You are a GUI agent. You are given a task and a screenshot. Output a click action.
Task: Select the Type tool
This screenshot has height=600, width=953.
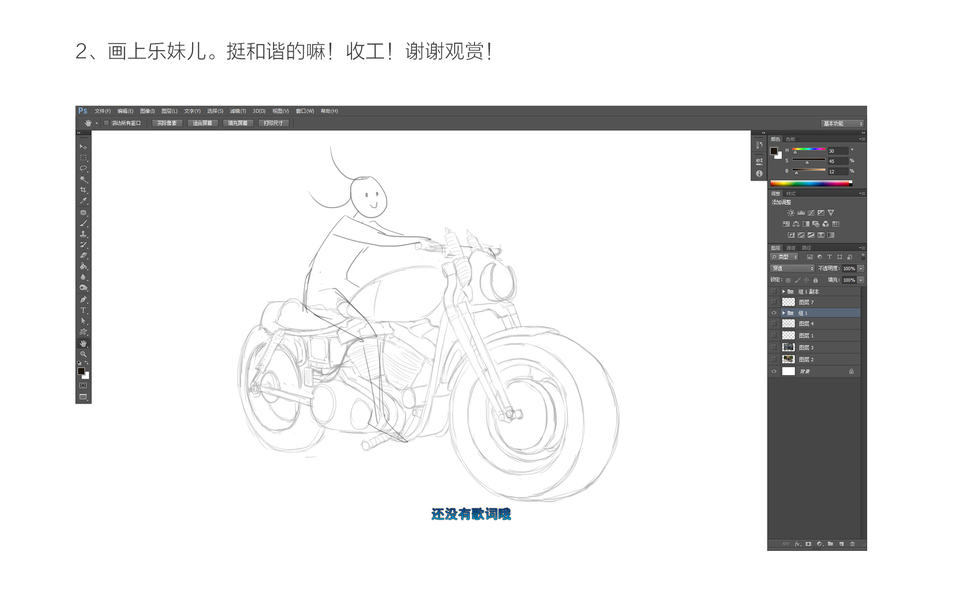pos(83,310)
